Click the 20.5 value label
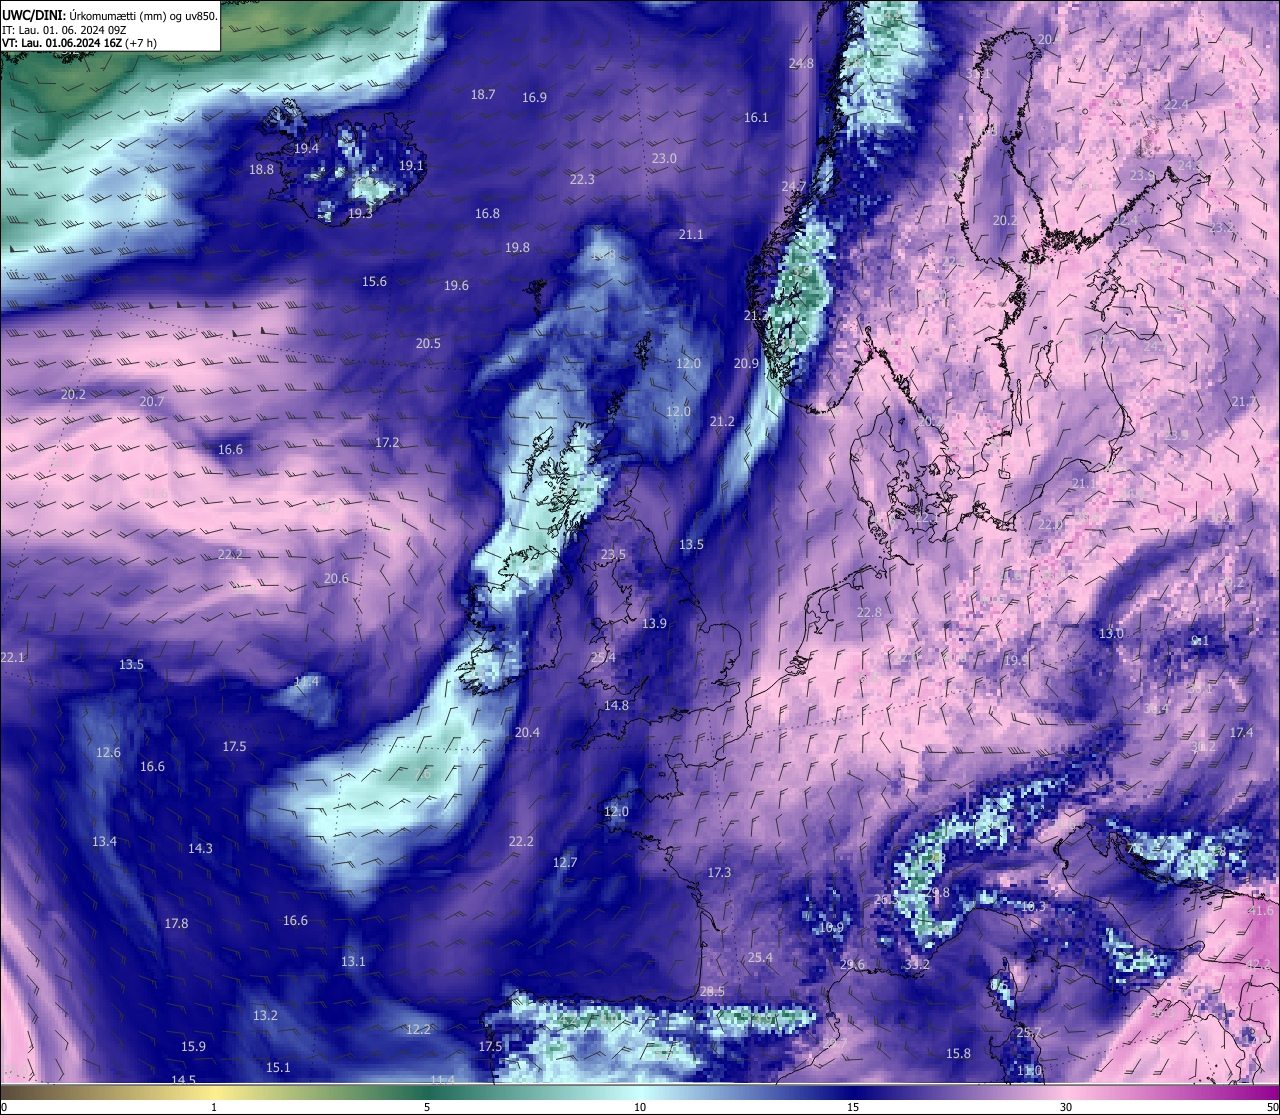 428,343
